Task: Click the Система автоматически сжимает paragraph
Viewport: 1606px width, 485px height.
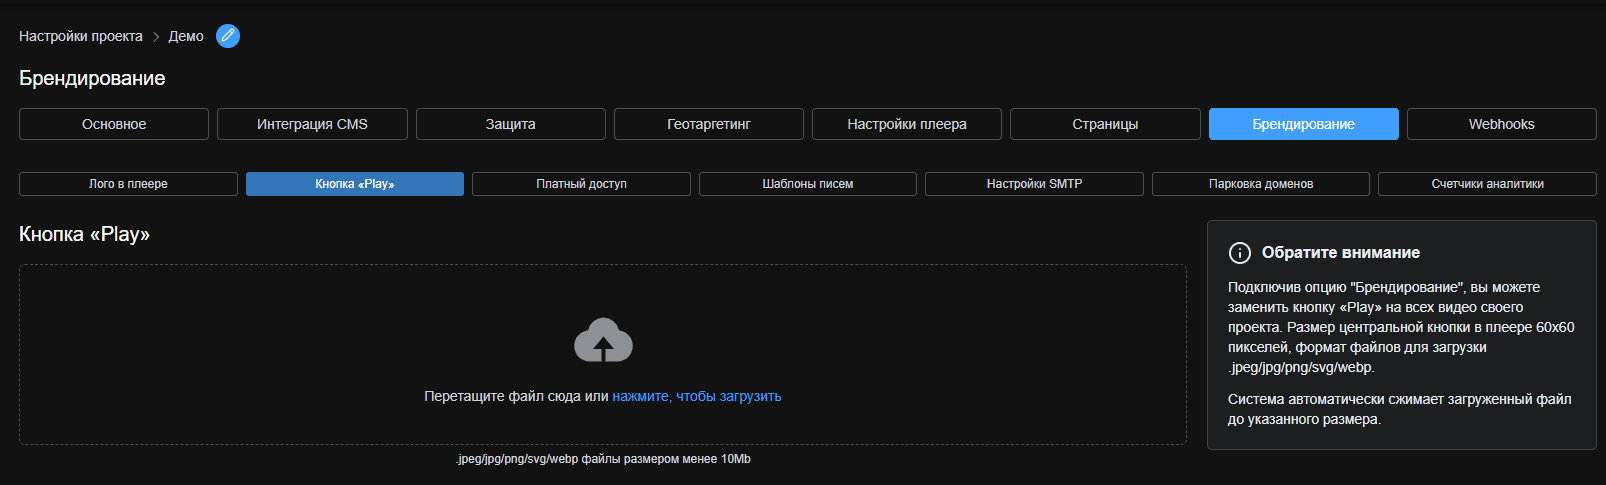Action: pos(1399,409)
